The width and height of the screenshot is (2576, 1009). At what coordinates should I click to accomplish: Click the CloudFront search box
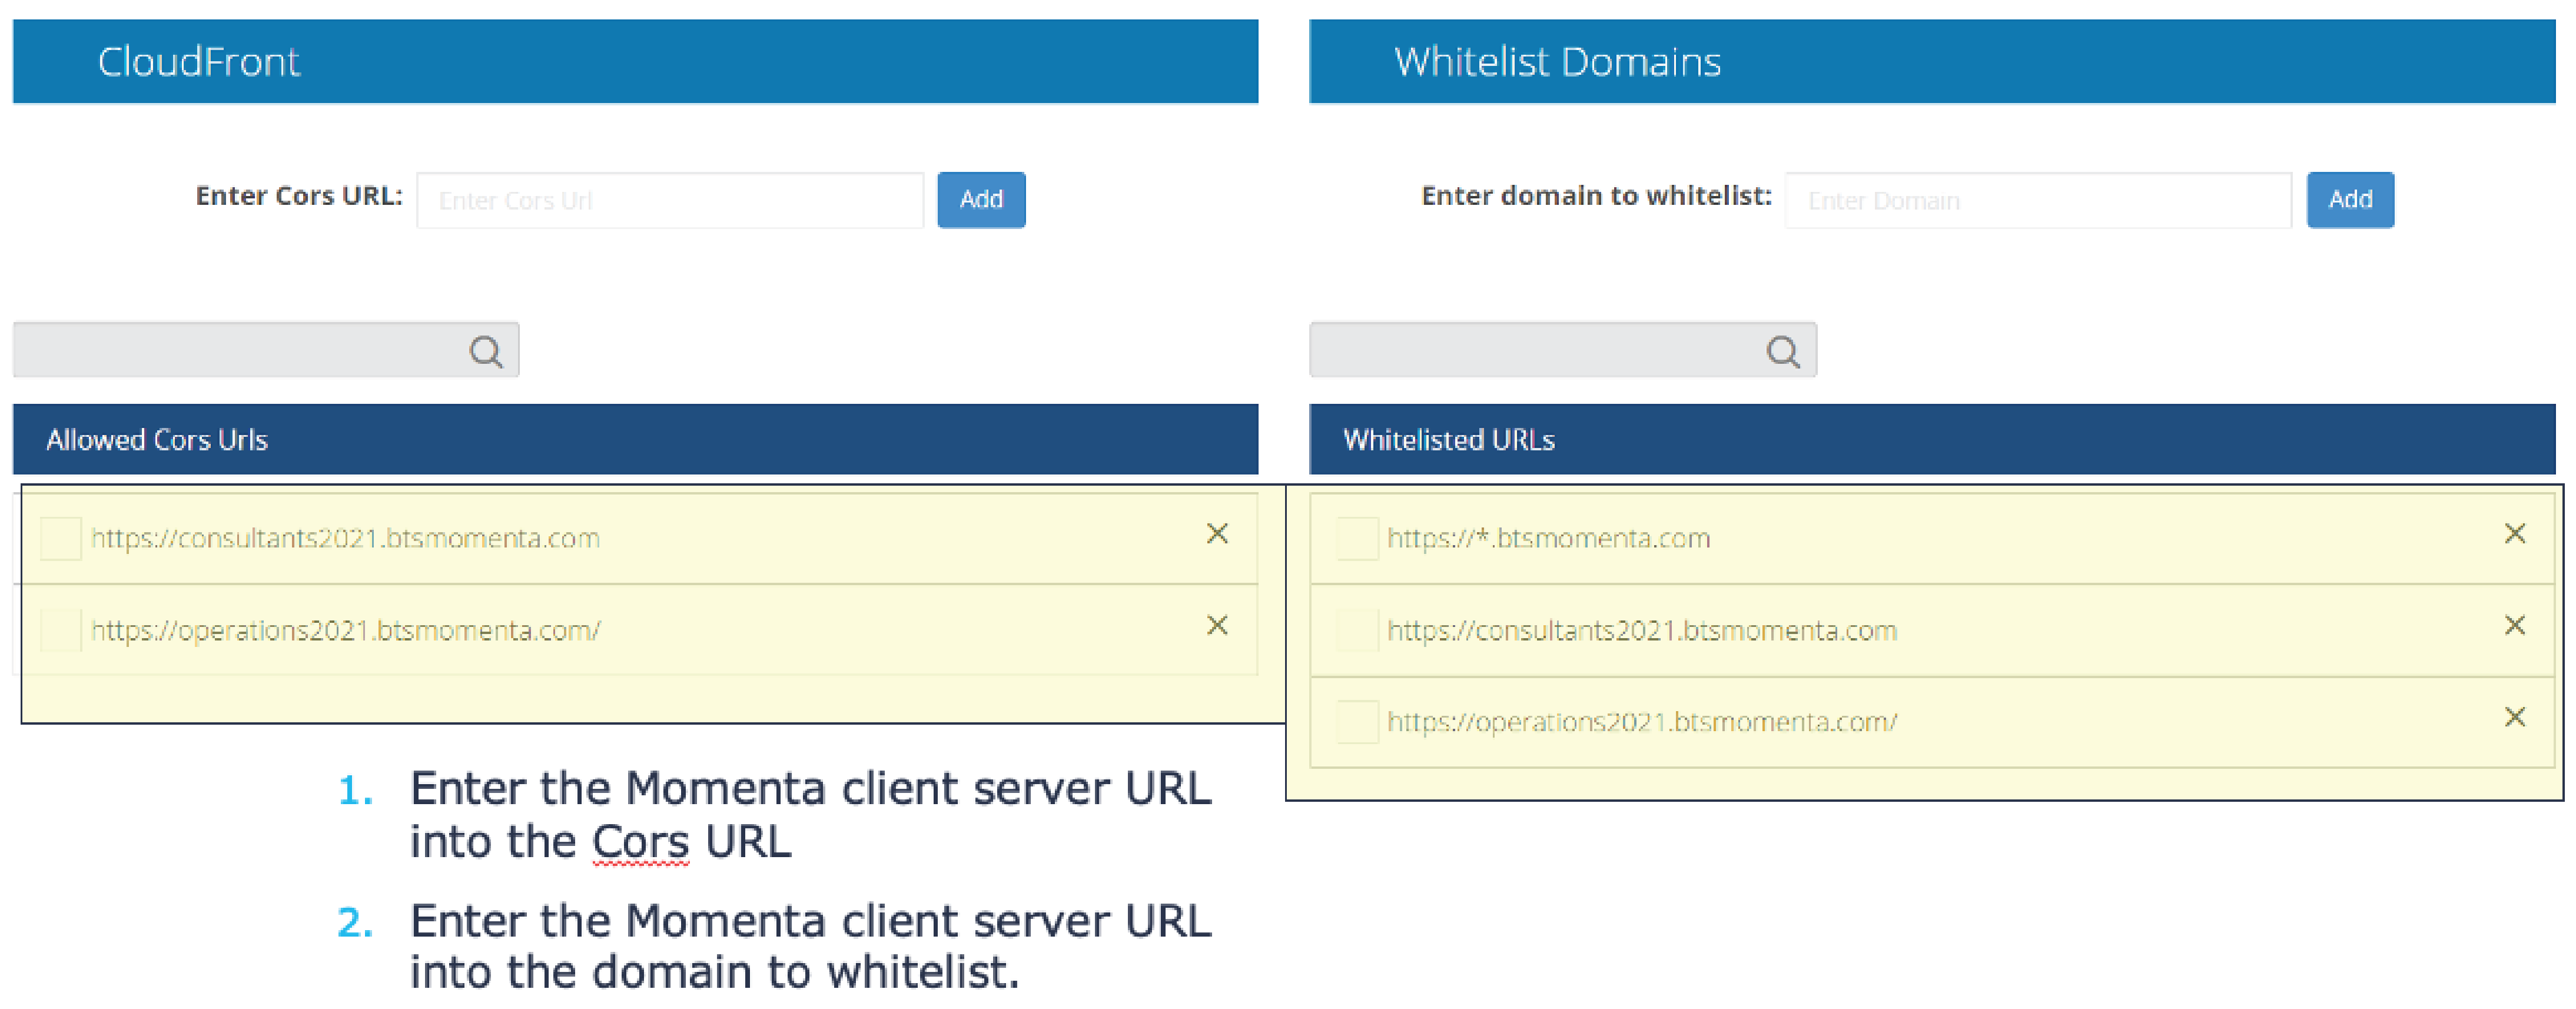coord(240,350)
